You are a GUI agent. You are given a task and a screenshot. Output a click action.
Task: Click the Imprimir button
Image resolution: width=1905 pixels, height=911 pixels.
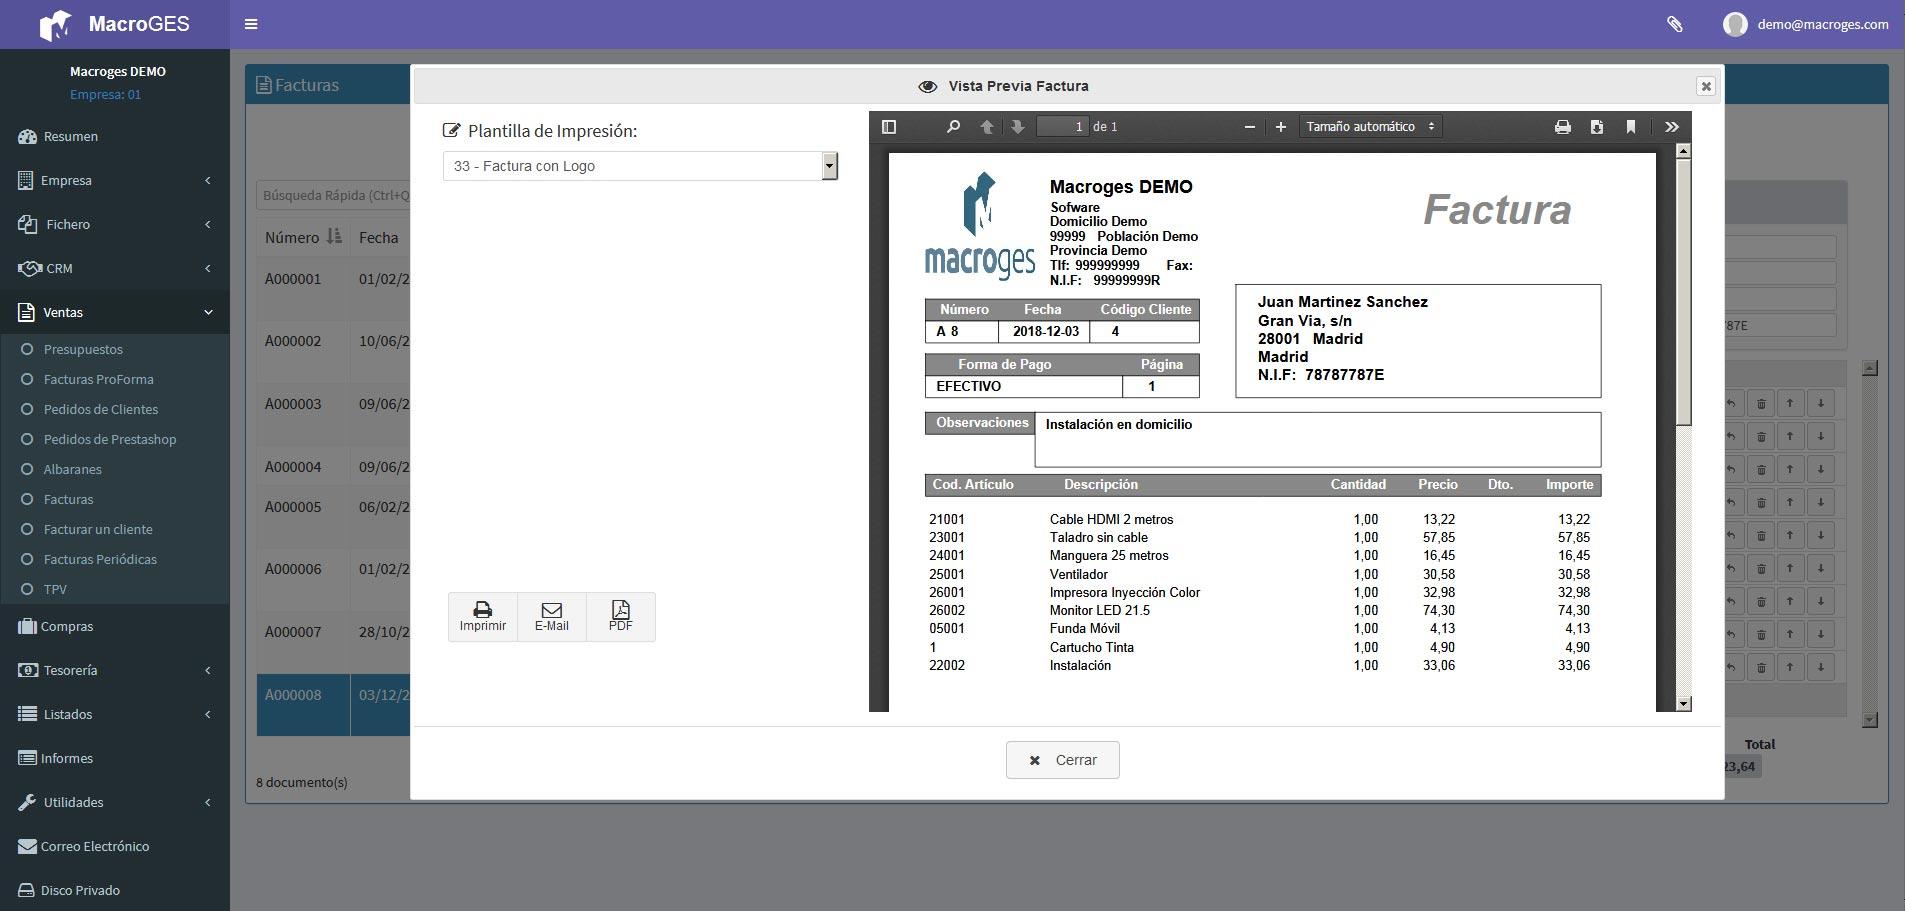[x=483, y=617]
